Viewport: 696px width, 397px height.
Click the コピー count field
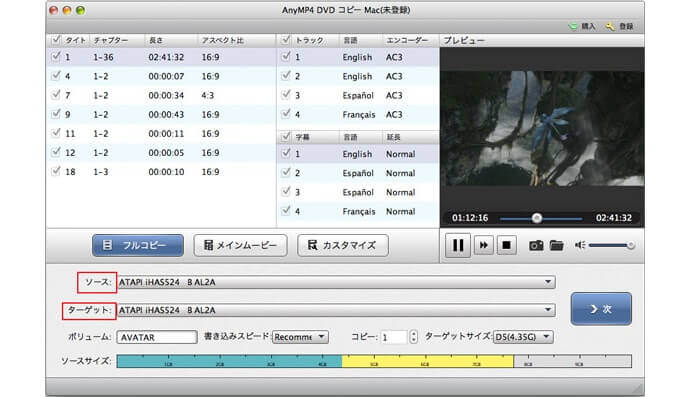point(394,337)
